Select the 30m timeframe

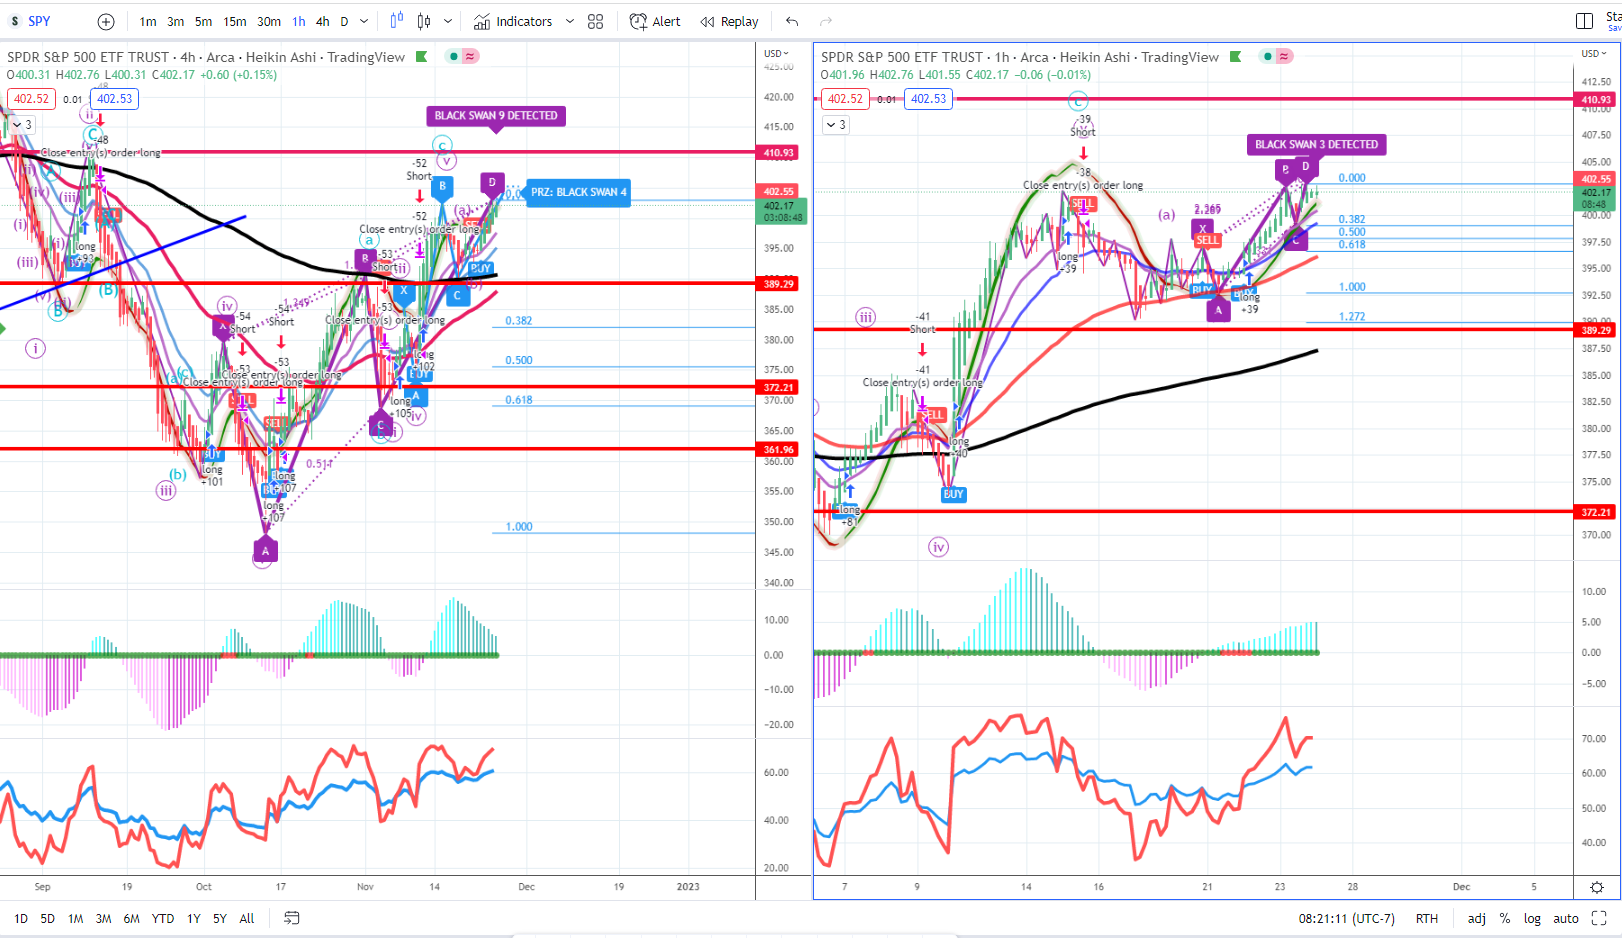[269, 21]
